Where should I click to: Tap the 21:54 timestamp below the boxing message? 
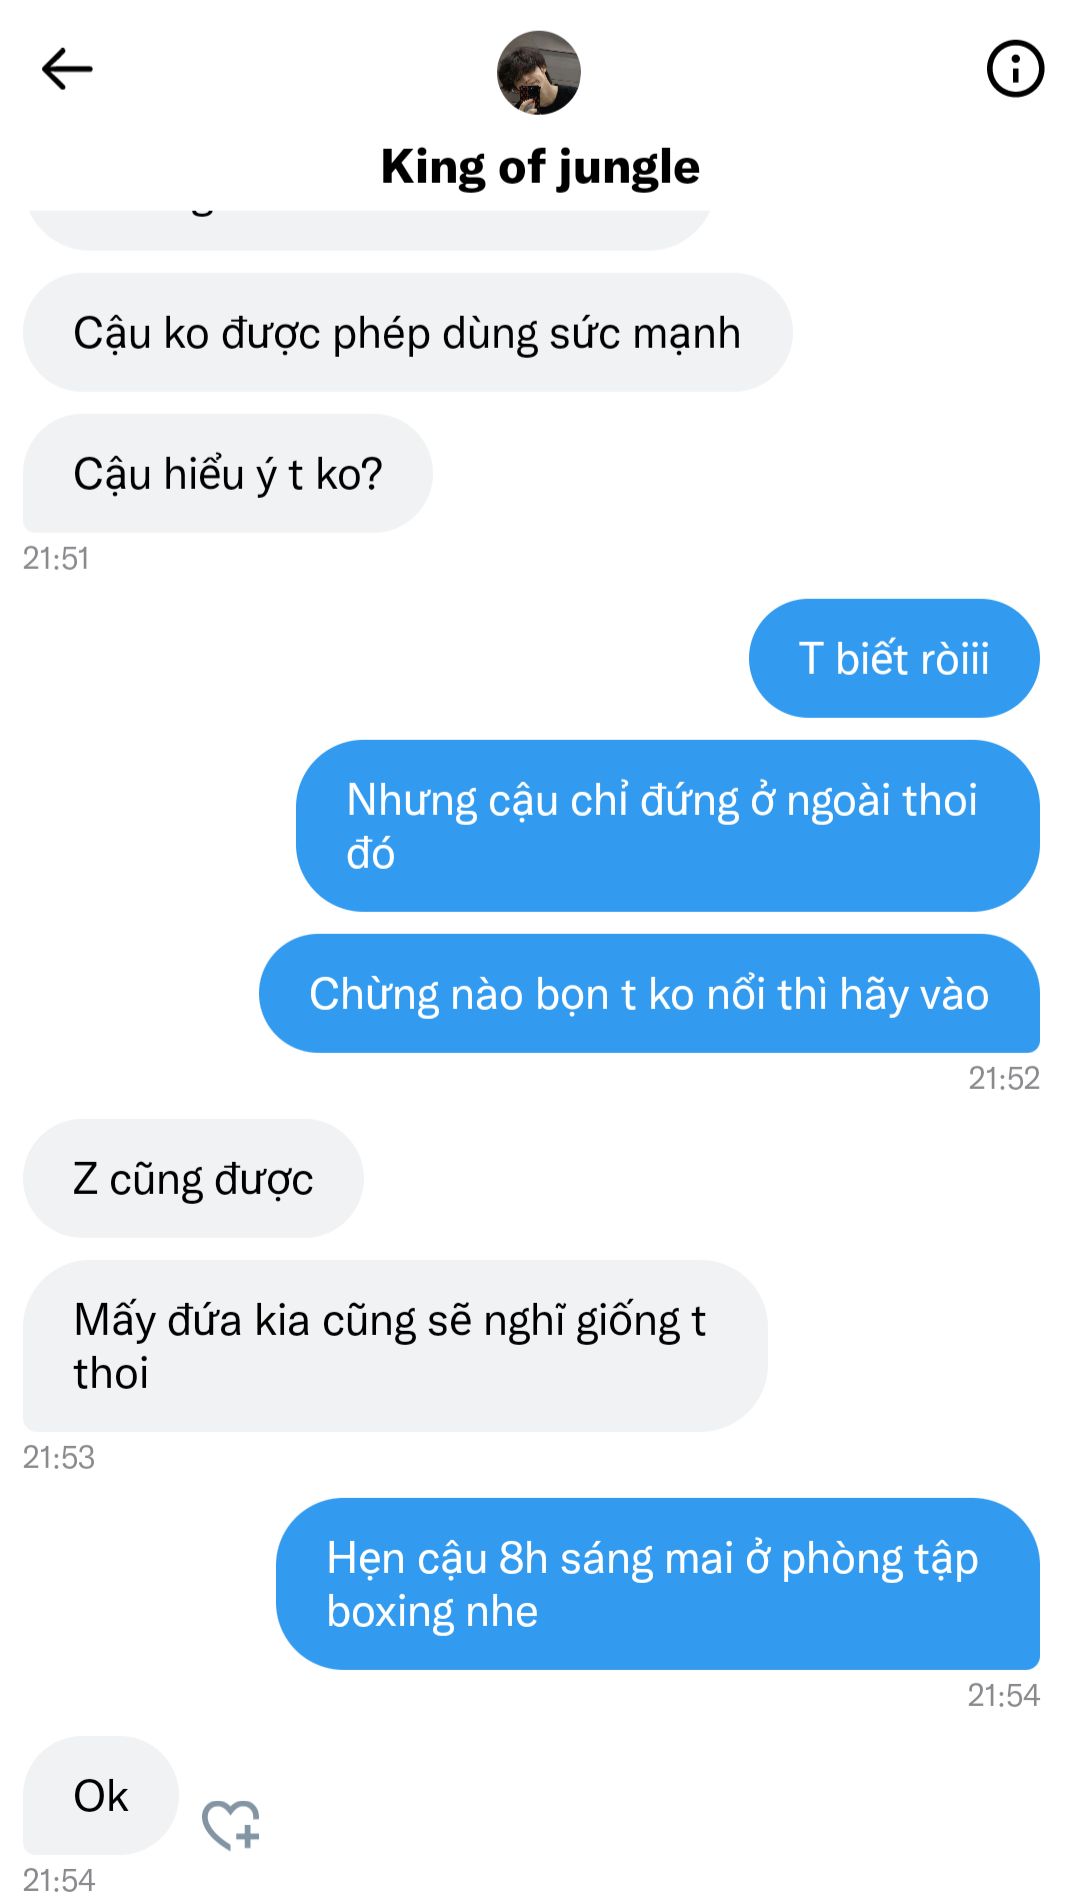[1004, 1695]
